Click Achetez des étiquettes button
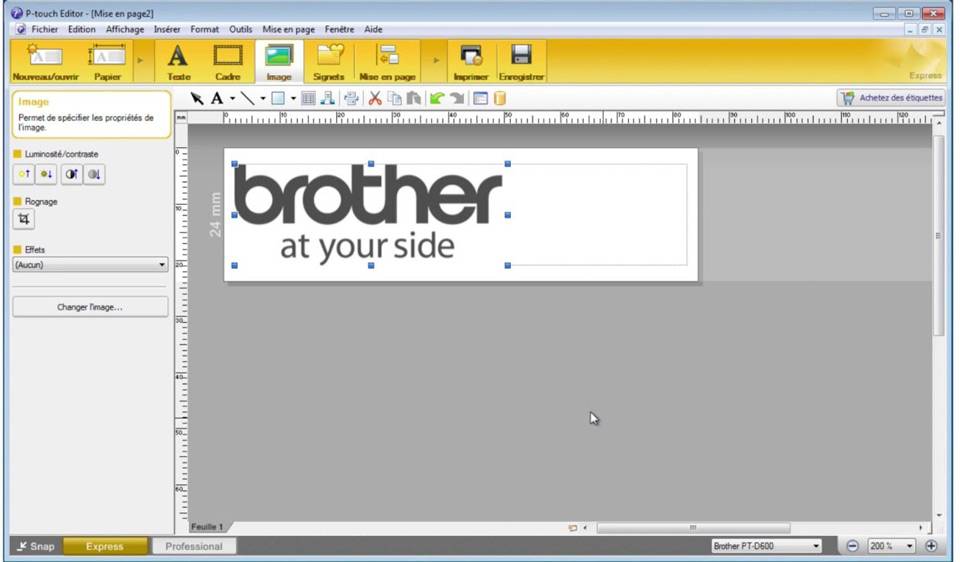This screenshot has width=960, height=562. pos(891,98)
